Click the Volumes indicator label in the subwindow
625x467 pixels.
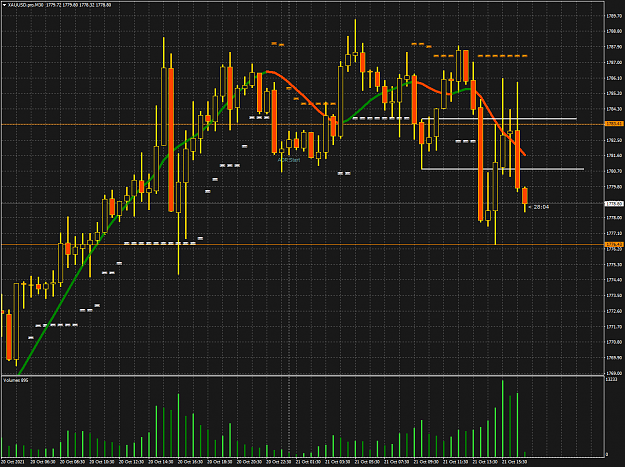pyautogui.click(x=16, y=381)
